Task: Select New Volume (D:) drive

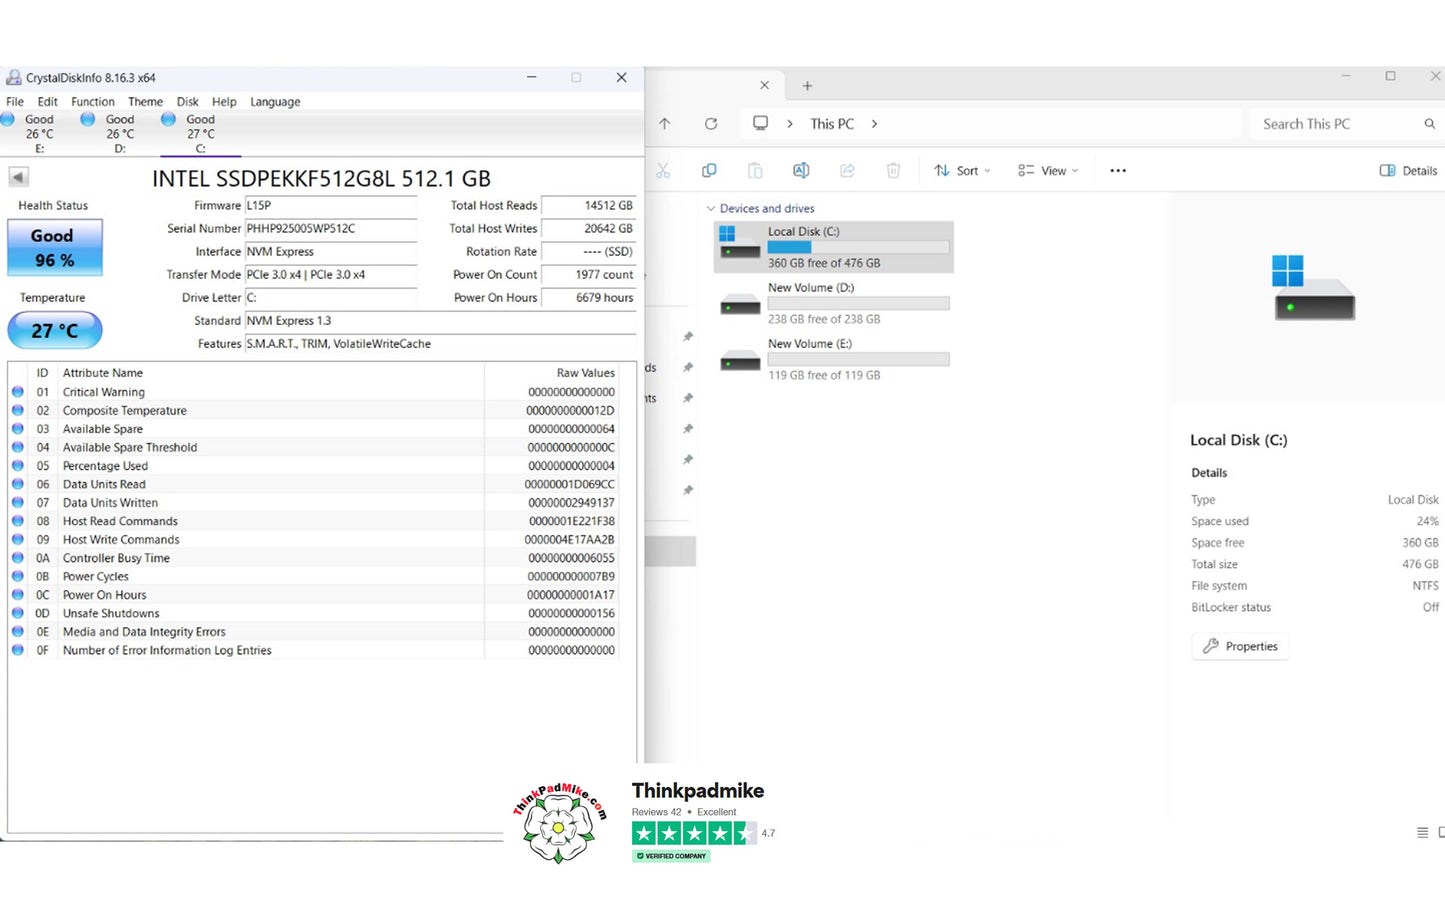Action: 834,303
